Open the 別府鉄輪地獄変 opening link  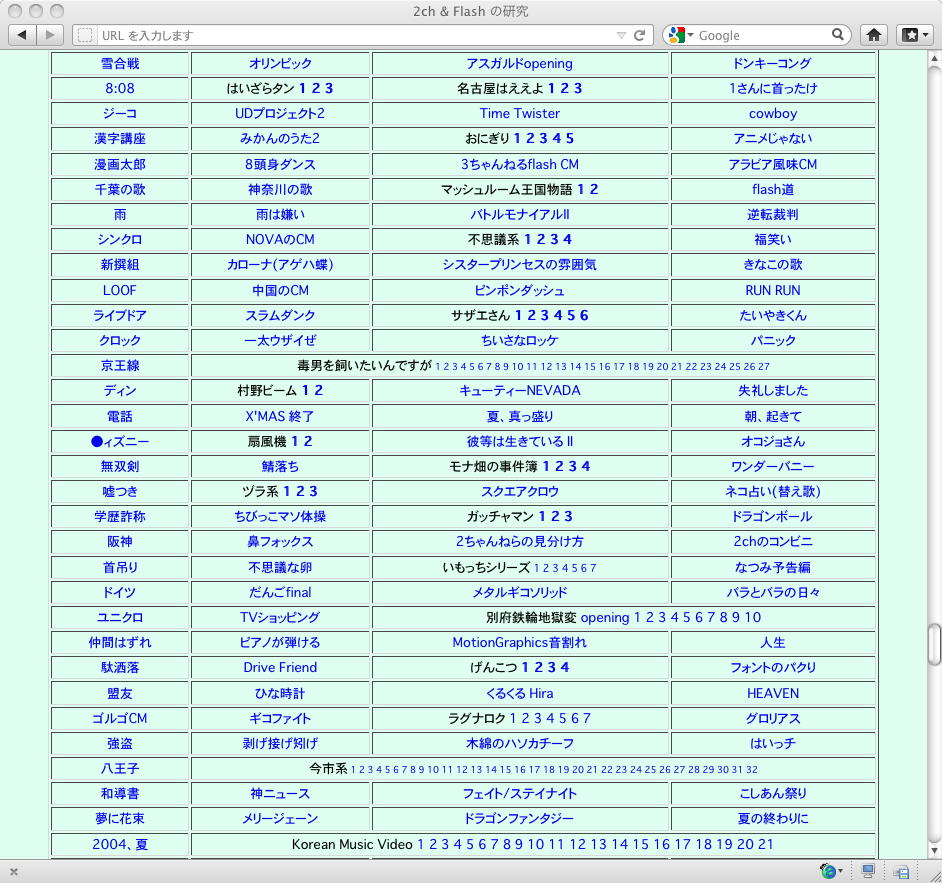click(x=605, y=617)
